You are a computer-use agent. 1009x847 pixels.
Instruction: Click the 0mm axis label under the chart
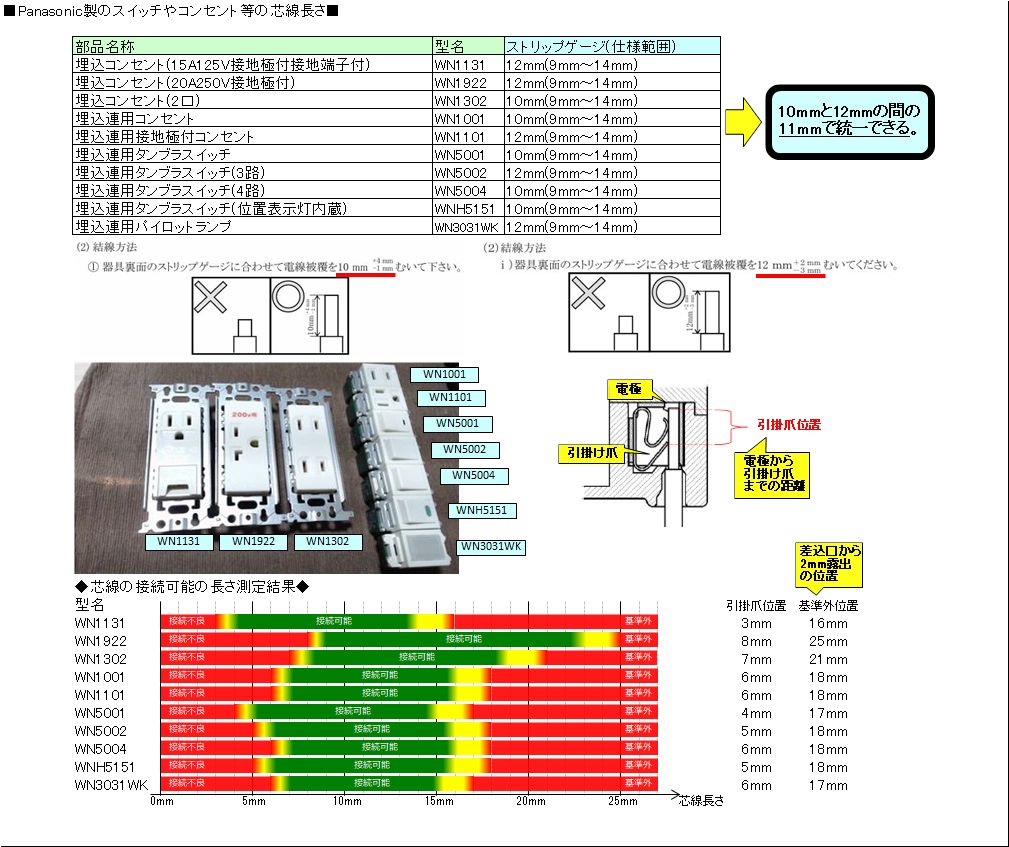click(162, 801)
